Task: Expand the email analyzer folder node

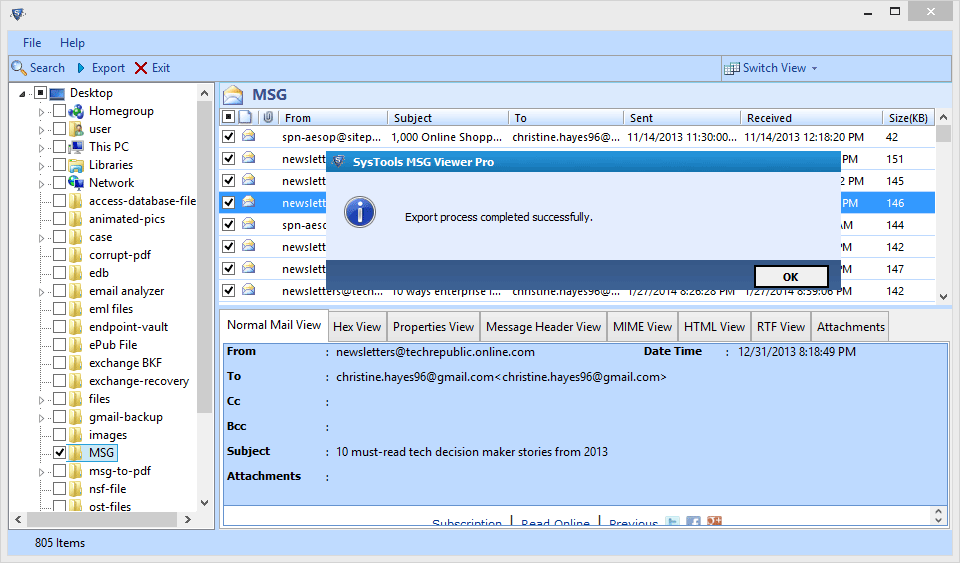Action: pos(42,292)
